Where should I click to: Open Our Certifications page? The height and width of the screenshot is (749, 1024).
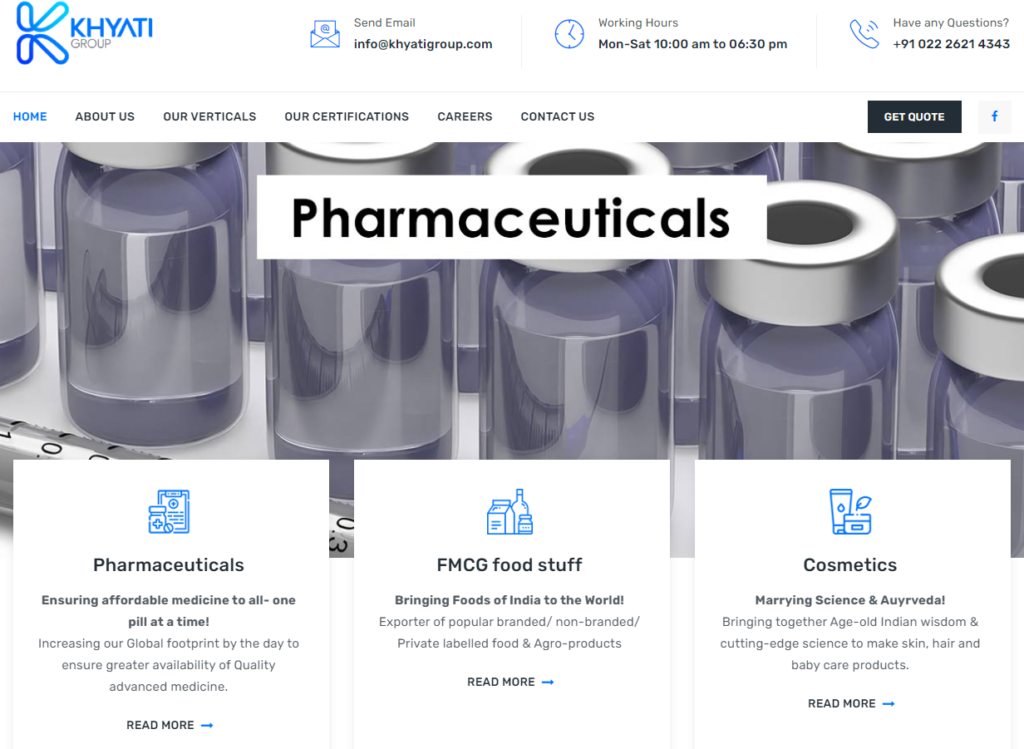[347, 117]
